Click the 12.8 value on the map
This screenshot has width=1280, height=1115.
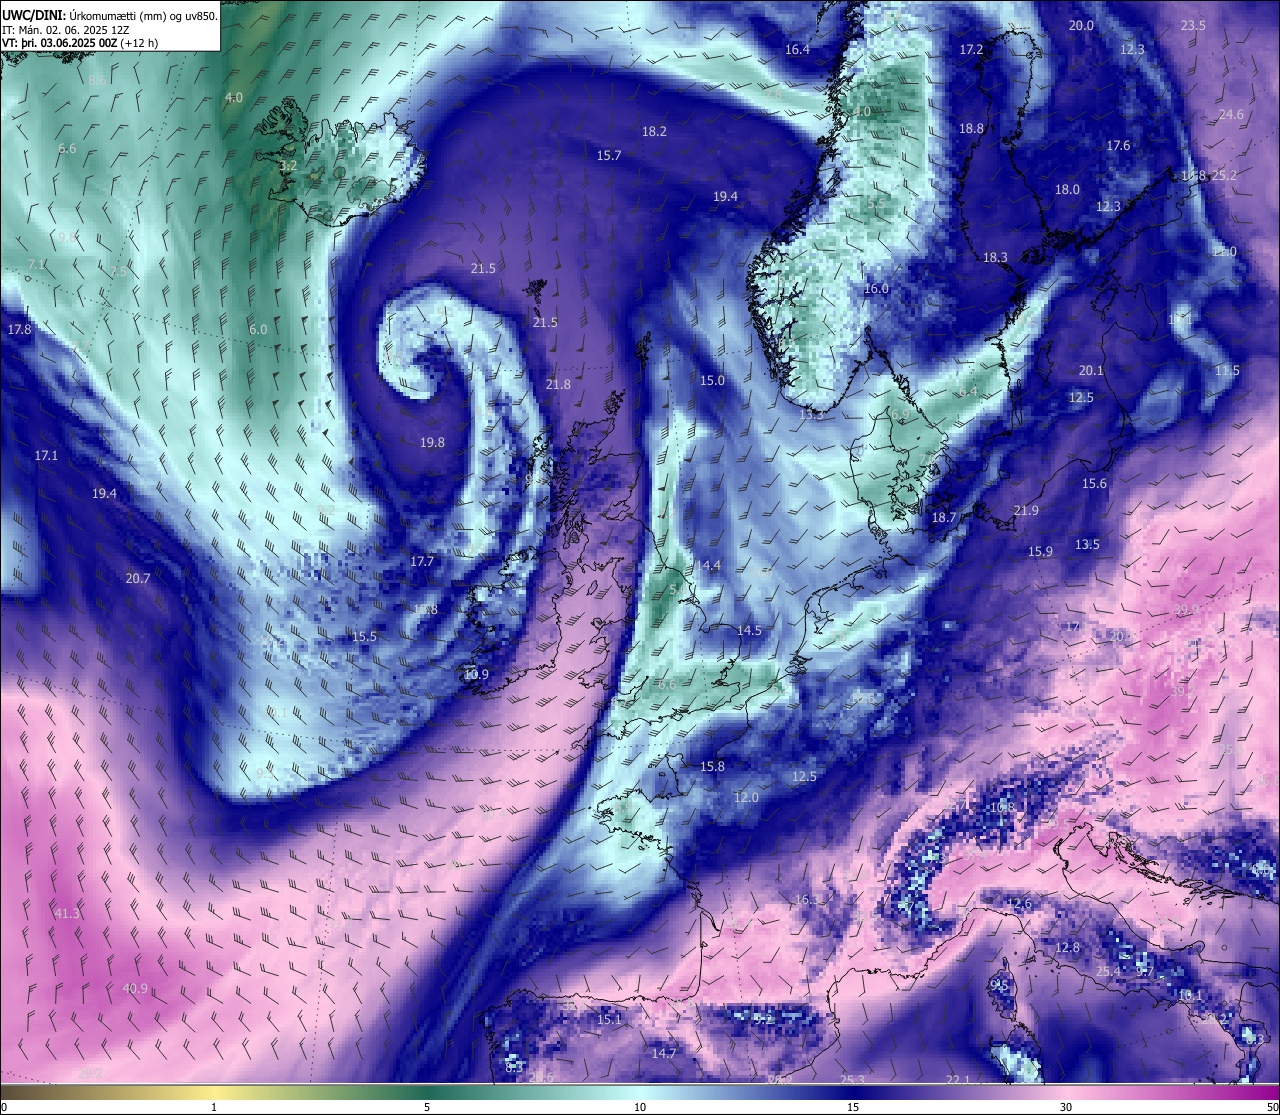[x=1067, y=947]
